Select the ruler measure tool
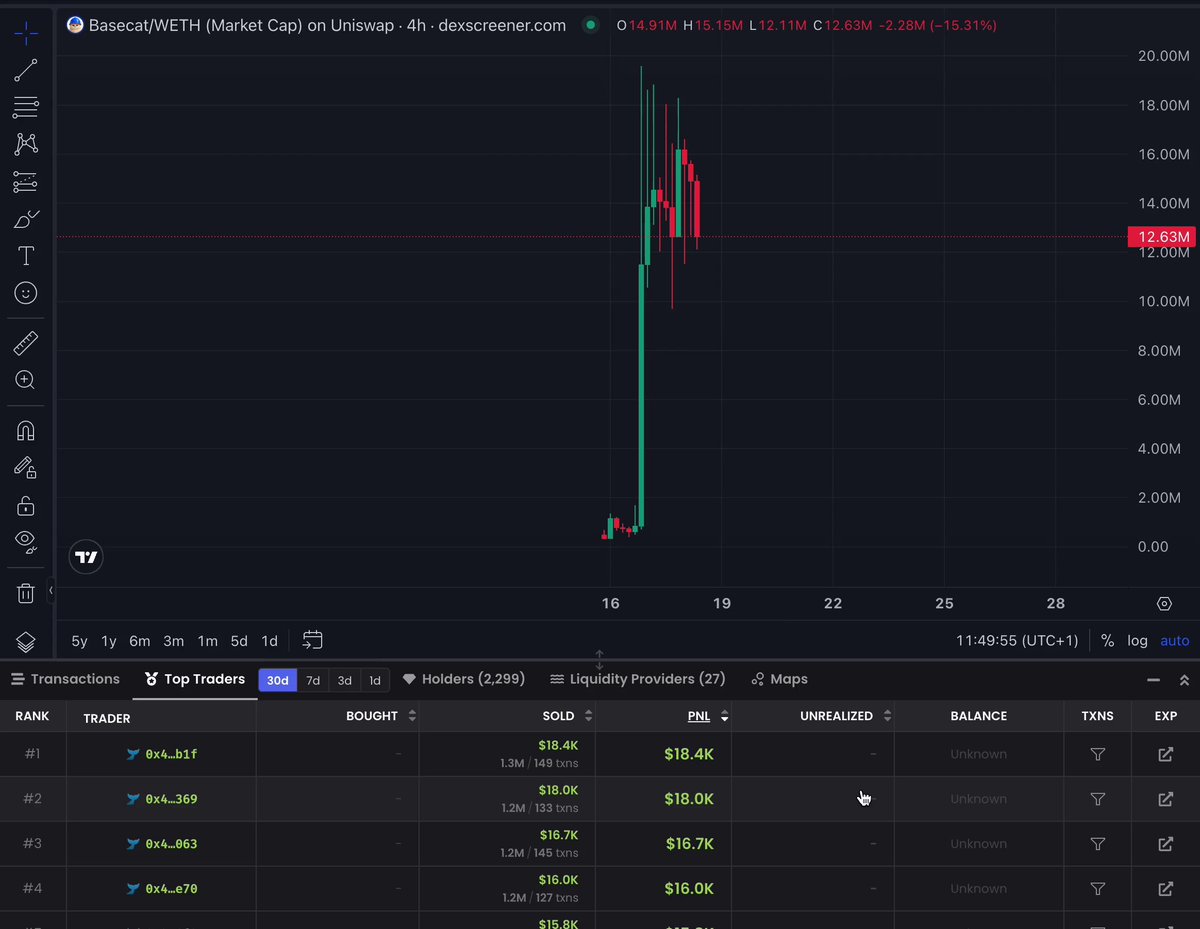 pyautogui.click(x=26, y=344)
